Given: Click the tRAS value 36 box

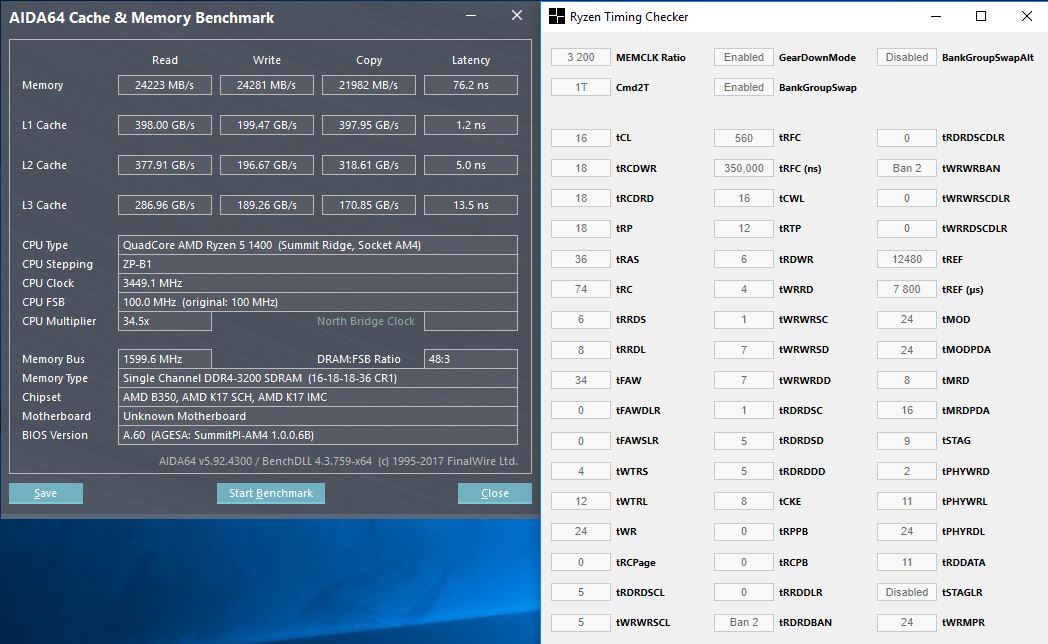Looking at the screenshot, I should [x=581, y=259].
